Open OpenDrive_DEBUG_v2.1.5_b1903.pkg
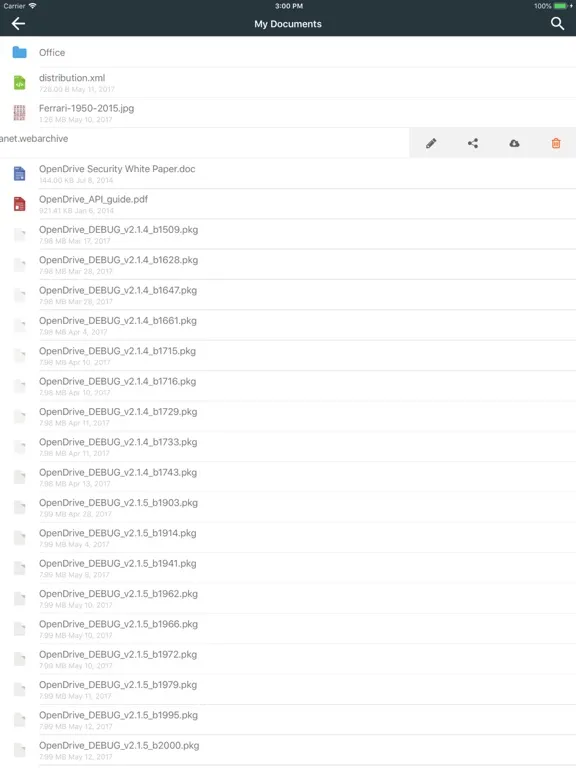Image resolution: width=576 pixels, height=768 pixels. click(x=288, y=508)
